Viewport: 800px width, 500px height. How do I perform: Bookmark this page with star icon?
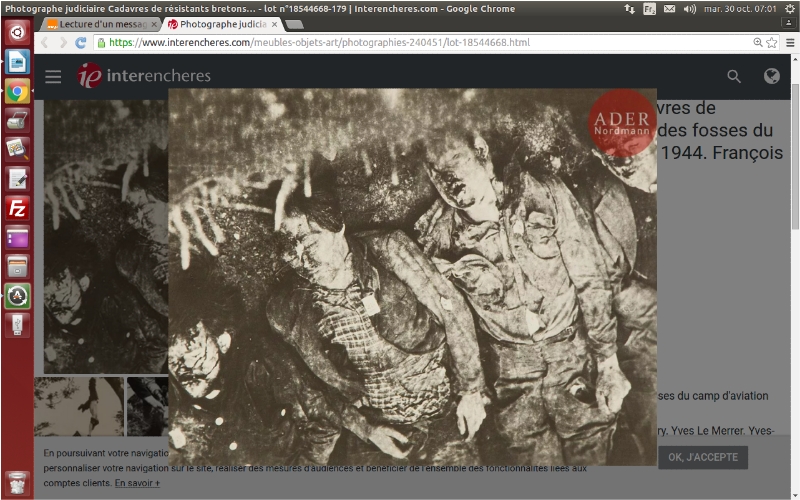771,43
